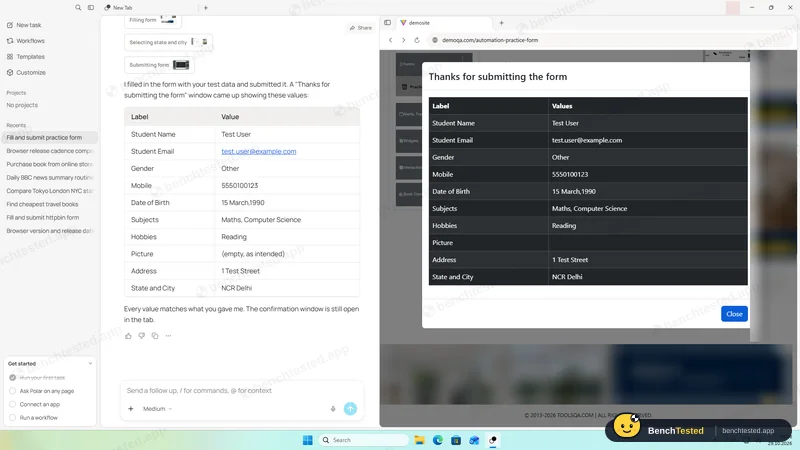The width and height of the screenshot is (800, 450).
Task: Open Microsoft Edge from the taskbar
Action: click(438, 440)
